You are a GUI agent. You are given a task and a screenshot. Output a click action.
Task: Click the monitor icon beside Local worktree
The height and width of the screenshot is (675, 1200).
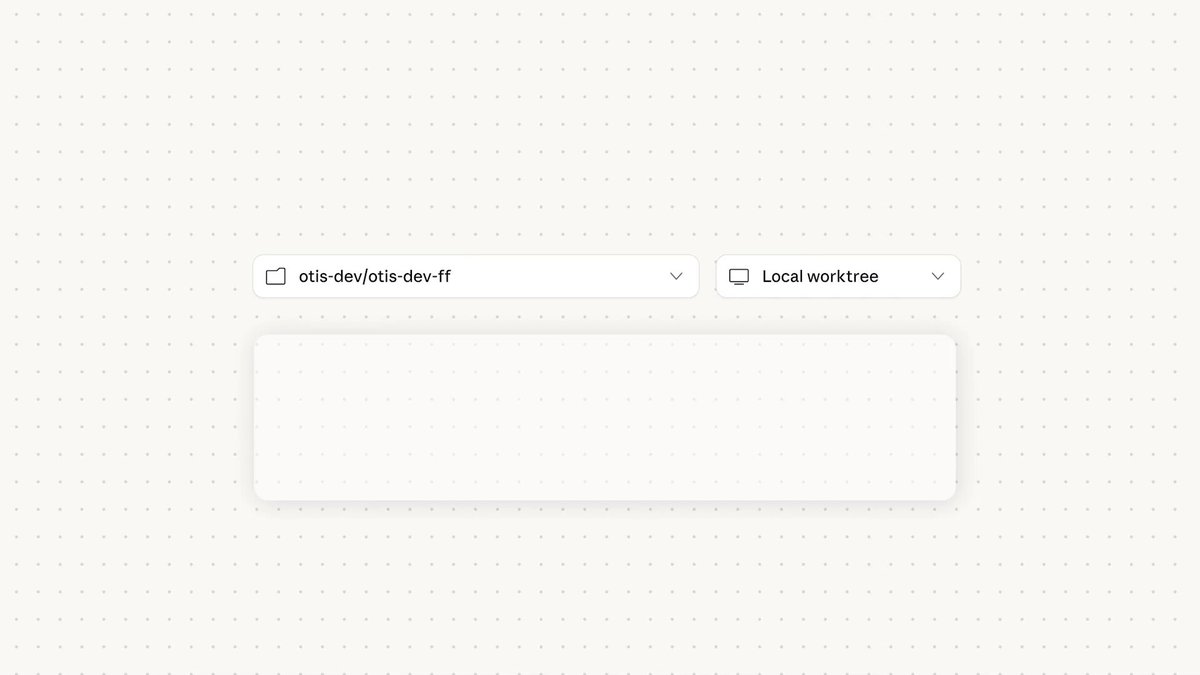click(x=739, y=276)
